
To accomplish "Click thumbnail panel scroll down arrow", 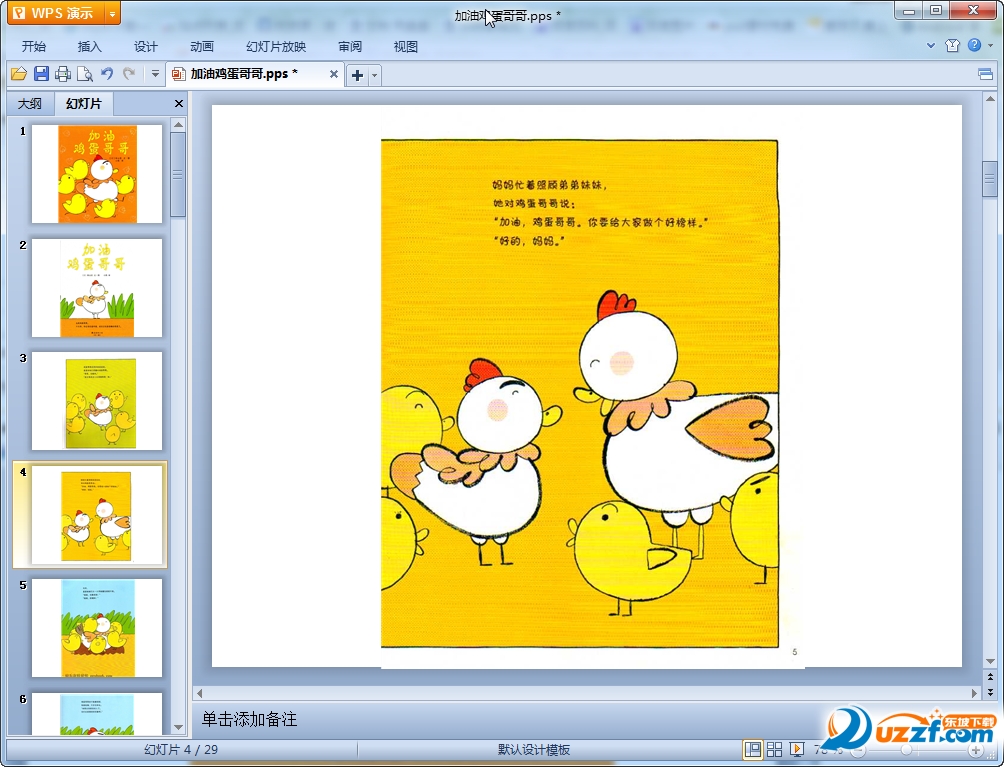I will pyautogui.click(x=179, y=727).
